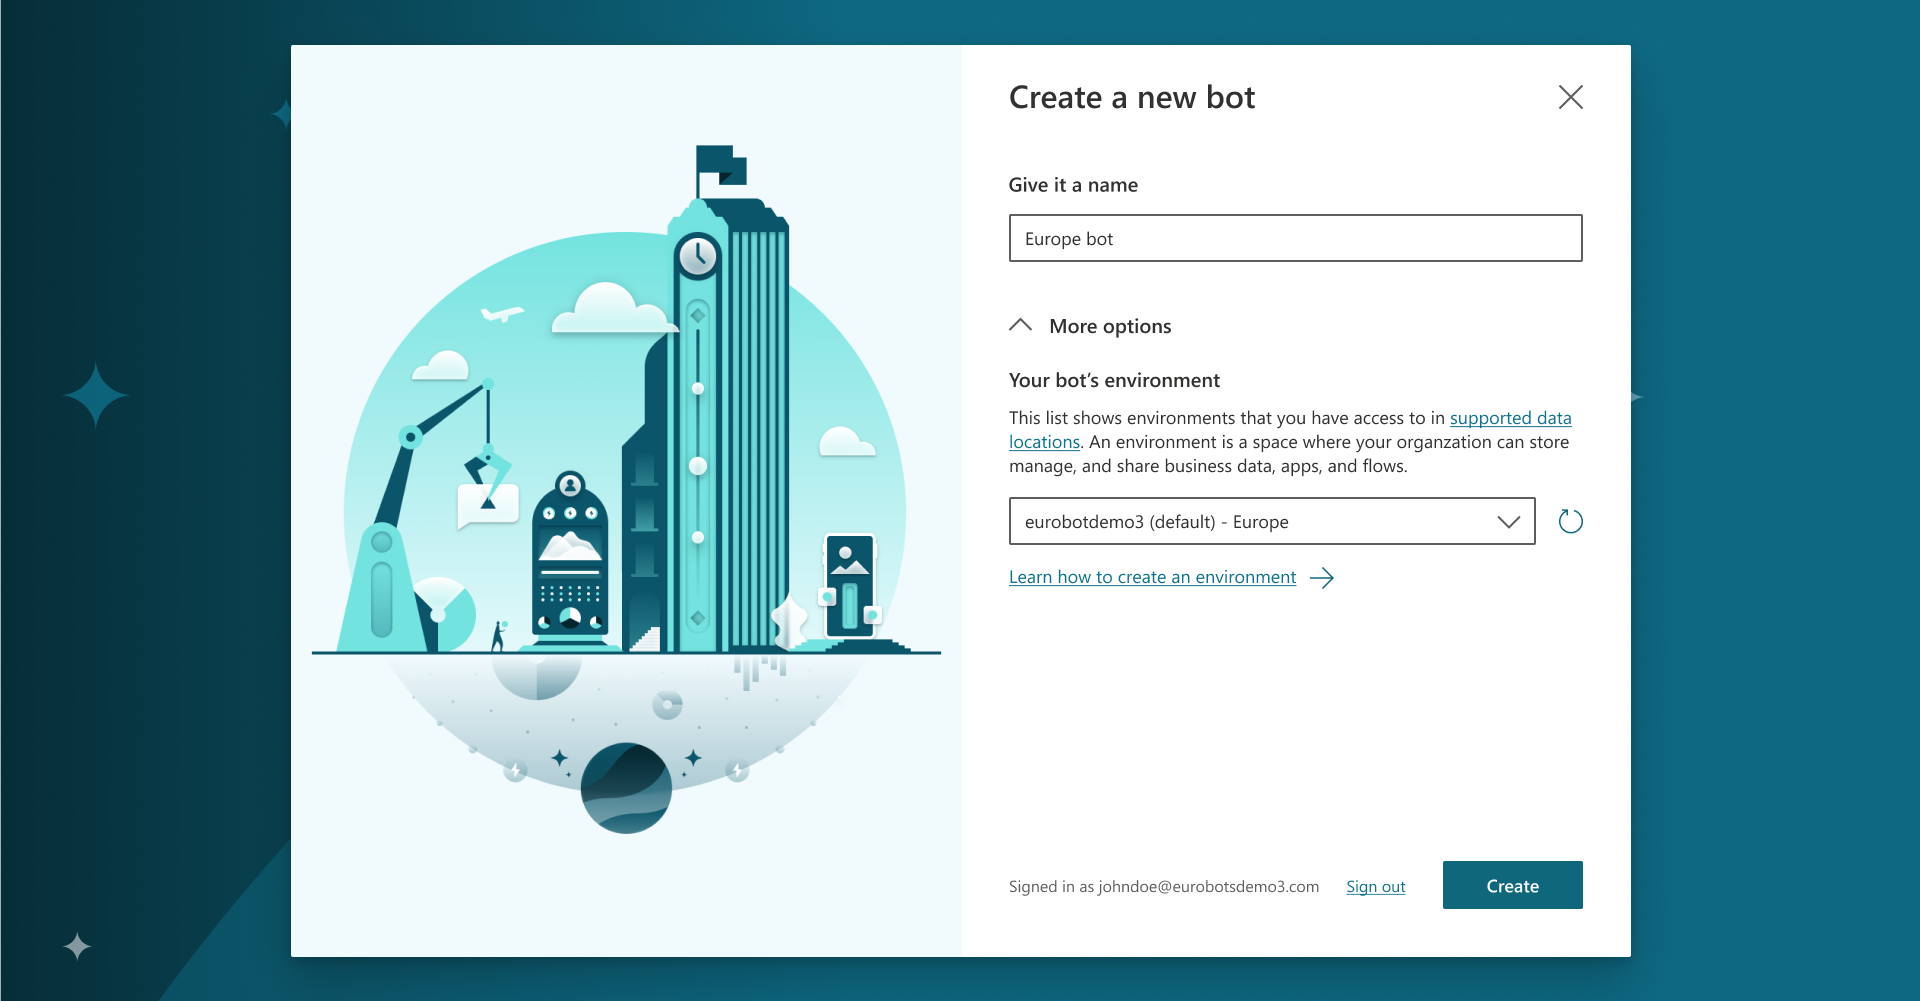The height and width of the screenshot is (1001, 1920).
Task: Focus the Europe bot name field
Action: pos(1295,239)
